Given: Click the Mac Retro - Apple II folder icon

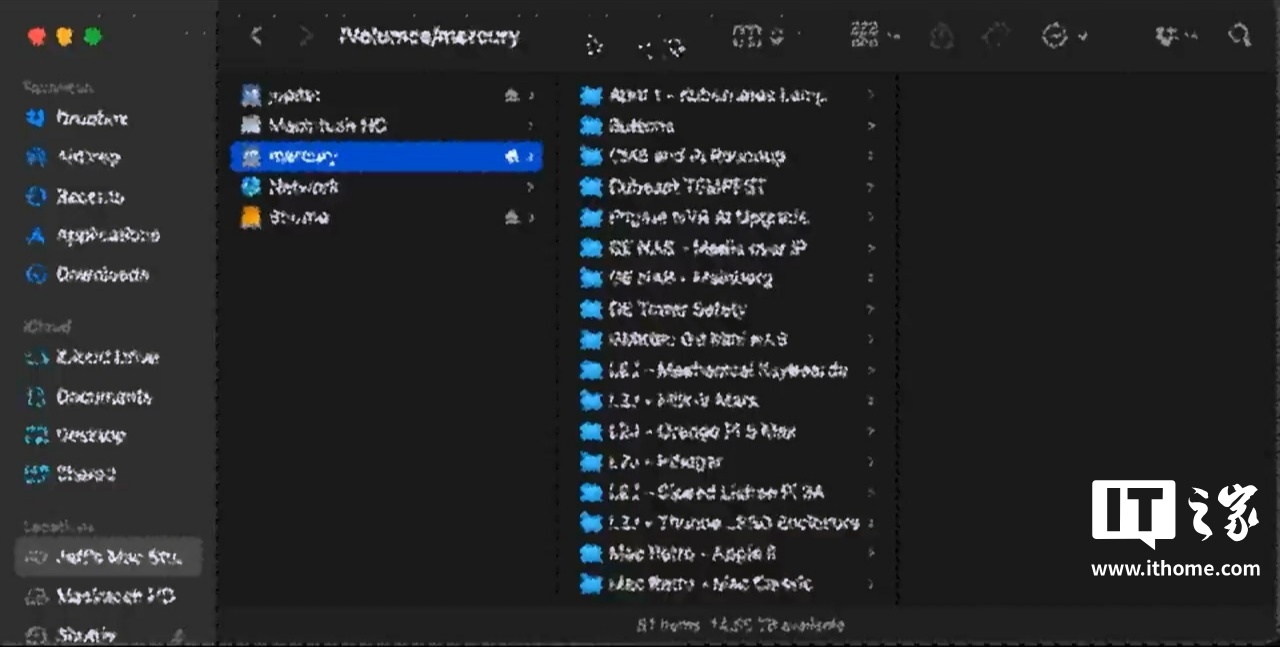Looking at the screenshot, I should pos(591,553).
